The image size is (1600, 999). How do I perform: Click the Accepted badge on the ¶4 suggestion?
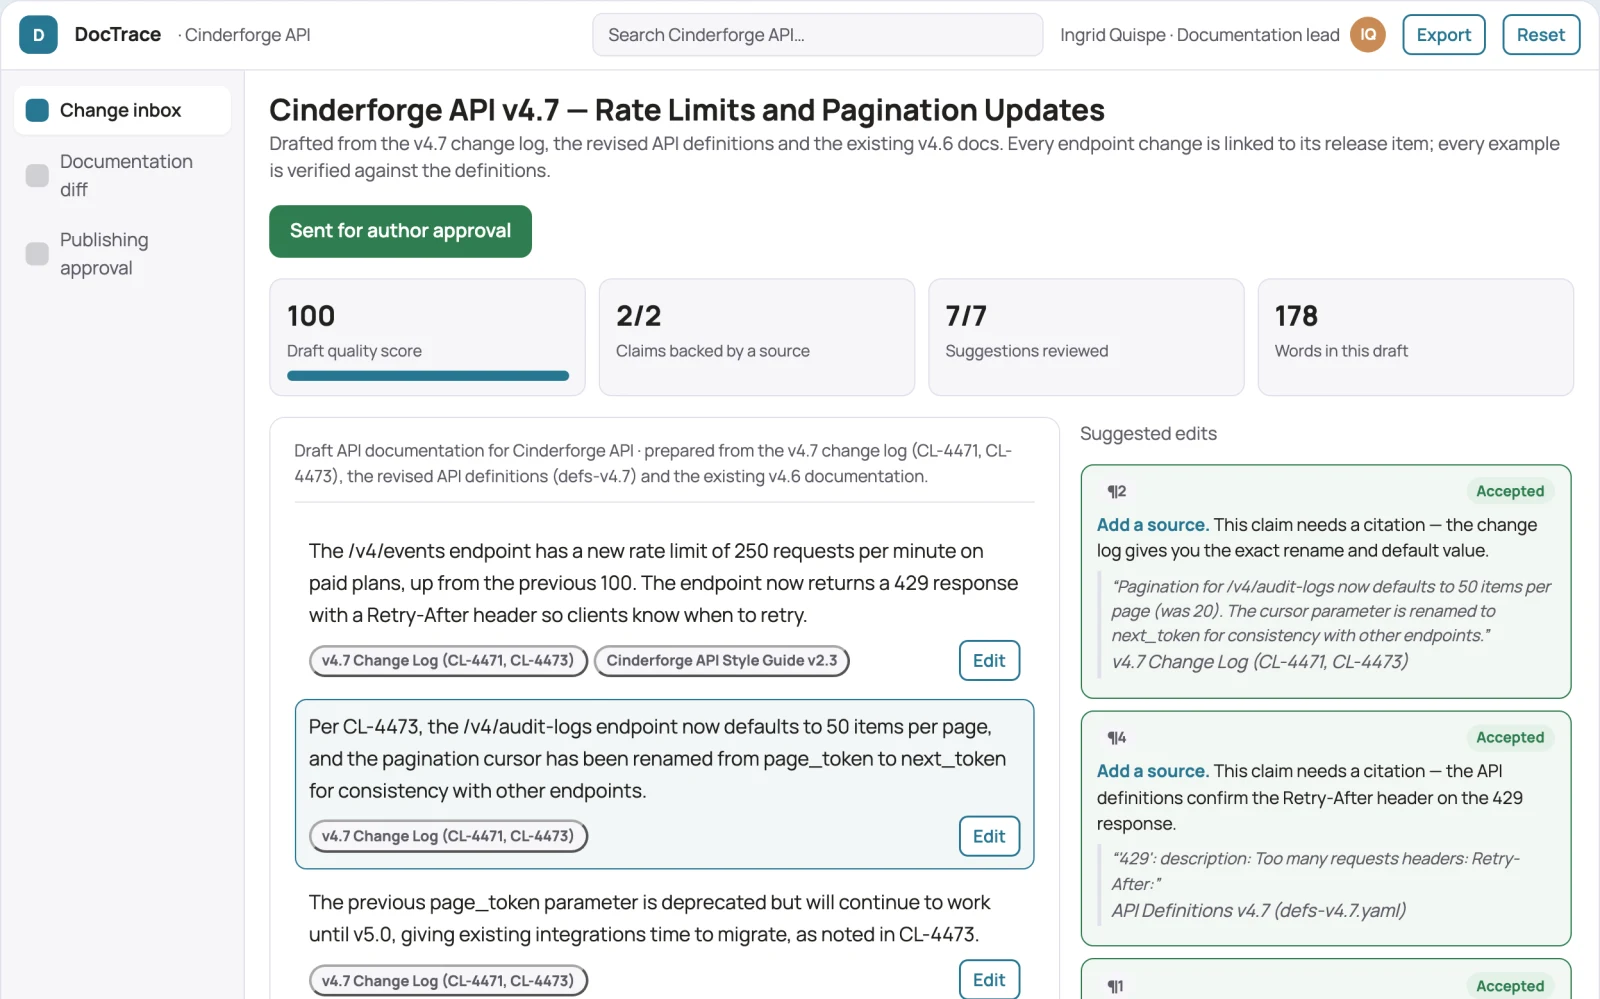pyautogui.click(x=1510, y=738)
